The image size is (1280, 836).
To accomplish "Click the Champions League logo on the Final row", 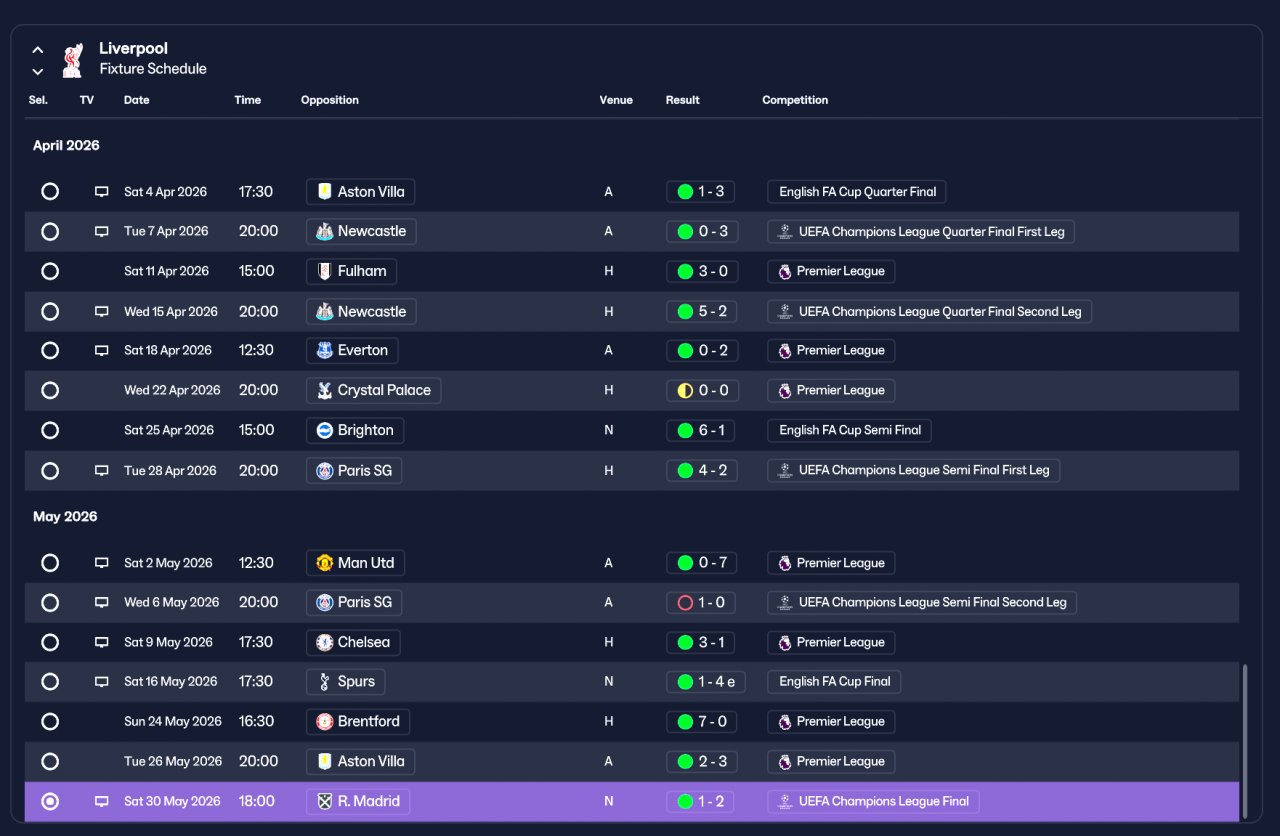I will click(785, 801).
